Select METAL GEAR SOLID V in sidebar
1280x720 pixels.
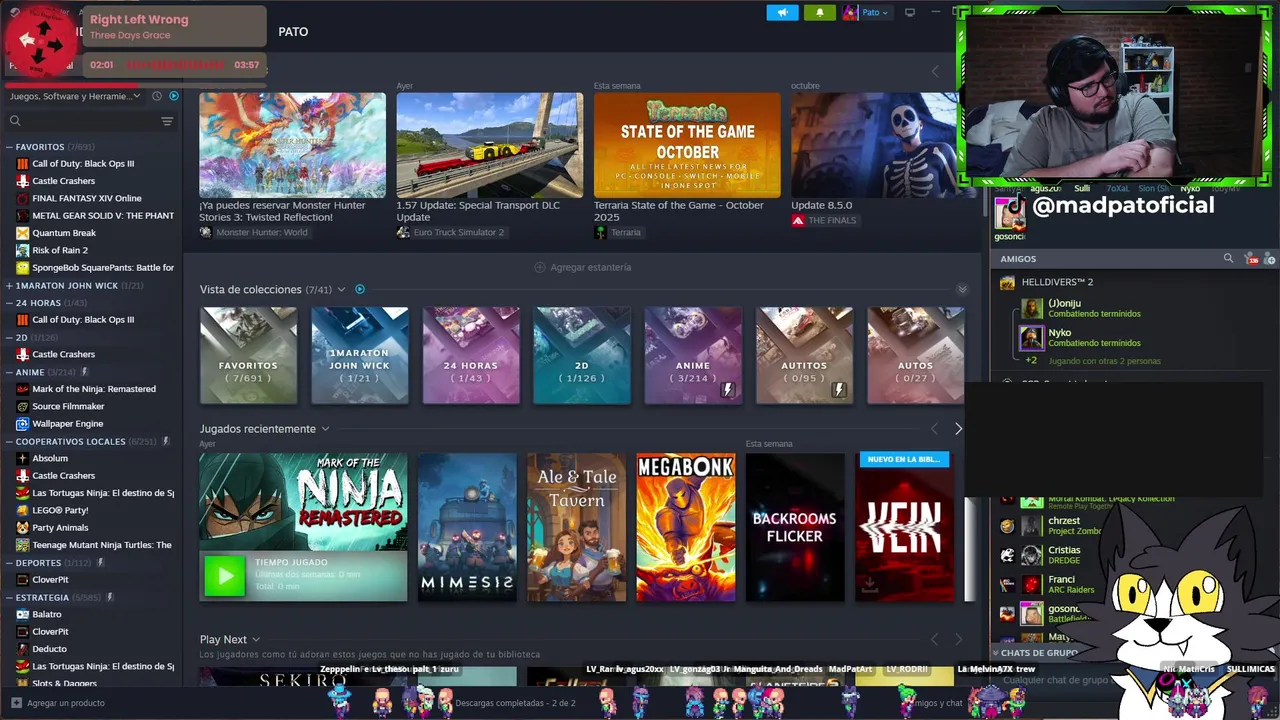tap(95, 216)
